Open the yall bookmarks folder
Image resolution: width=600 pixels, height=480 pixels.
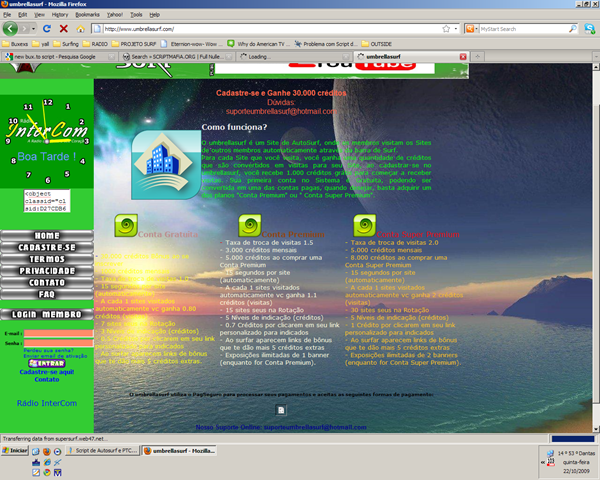pos(41,44)
